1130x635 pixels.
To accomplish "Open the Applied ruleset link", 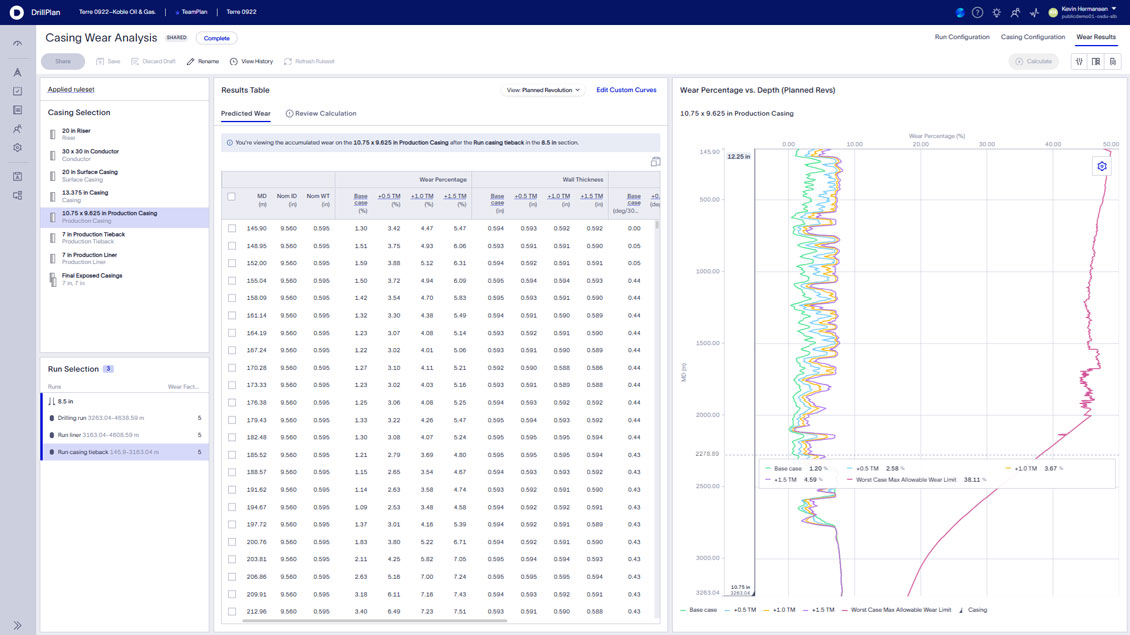I will click(71, 89).
